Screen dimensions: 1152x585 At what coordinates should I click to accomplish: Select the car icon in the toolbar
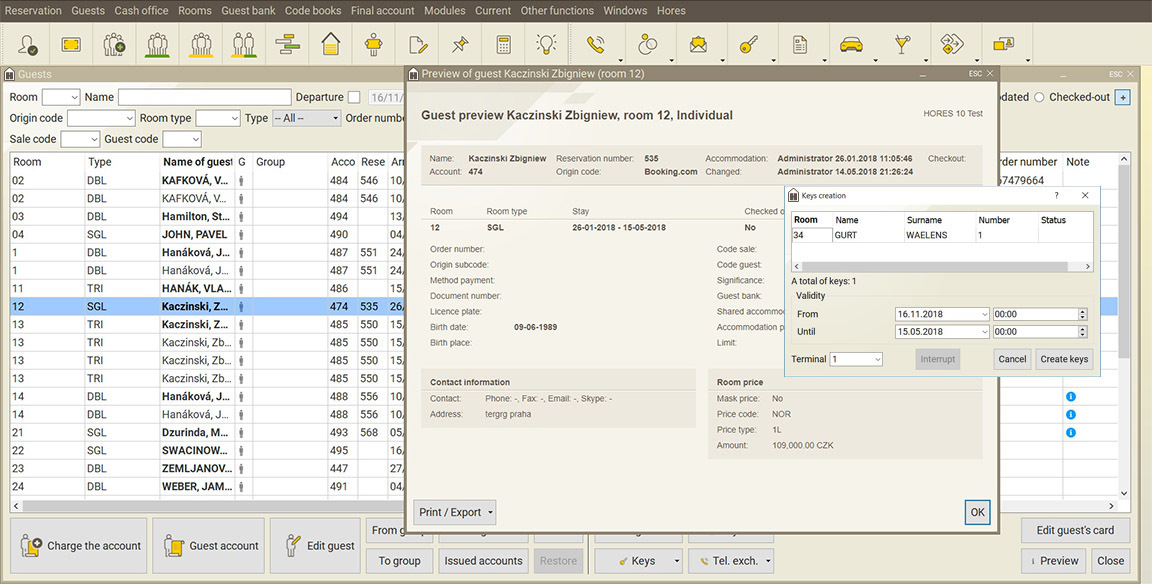coord(850,44)
